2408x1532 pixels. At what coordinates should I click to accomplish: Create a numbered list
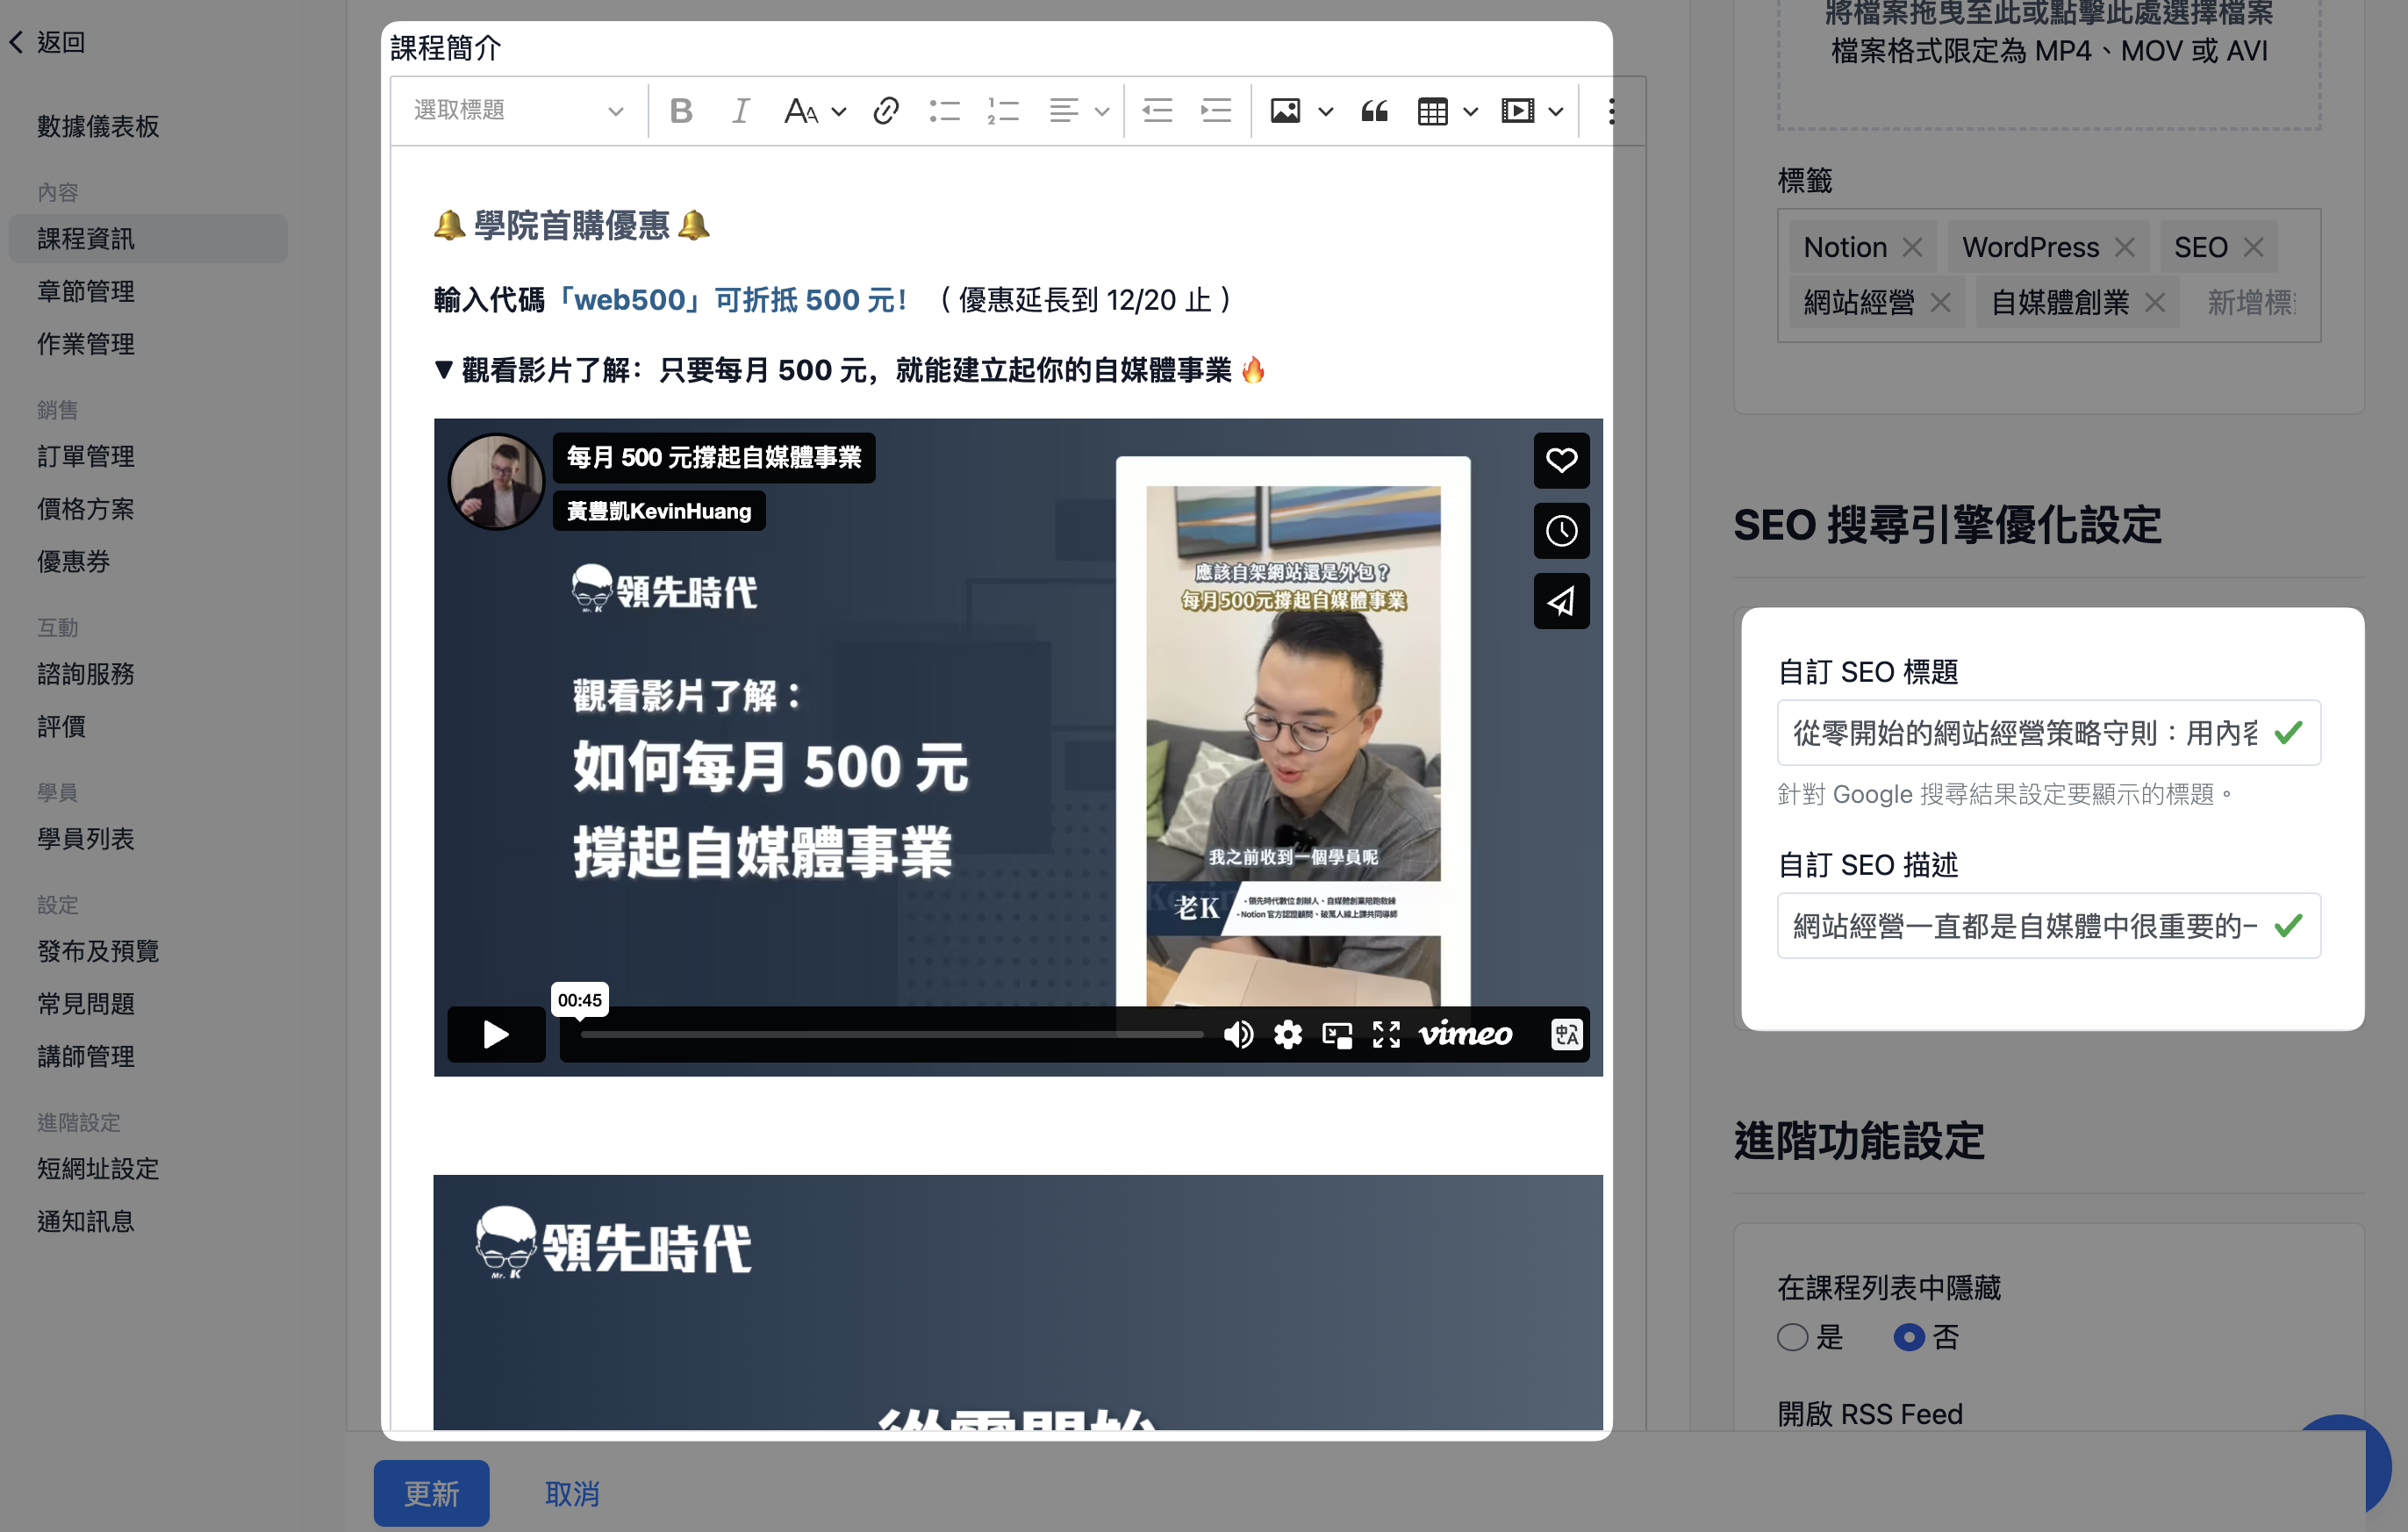click(x=1003, y=111)
